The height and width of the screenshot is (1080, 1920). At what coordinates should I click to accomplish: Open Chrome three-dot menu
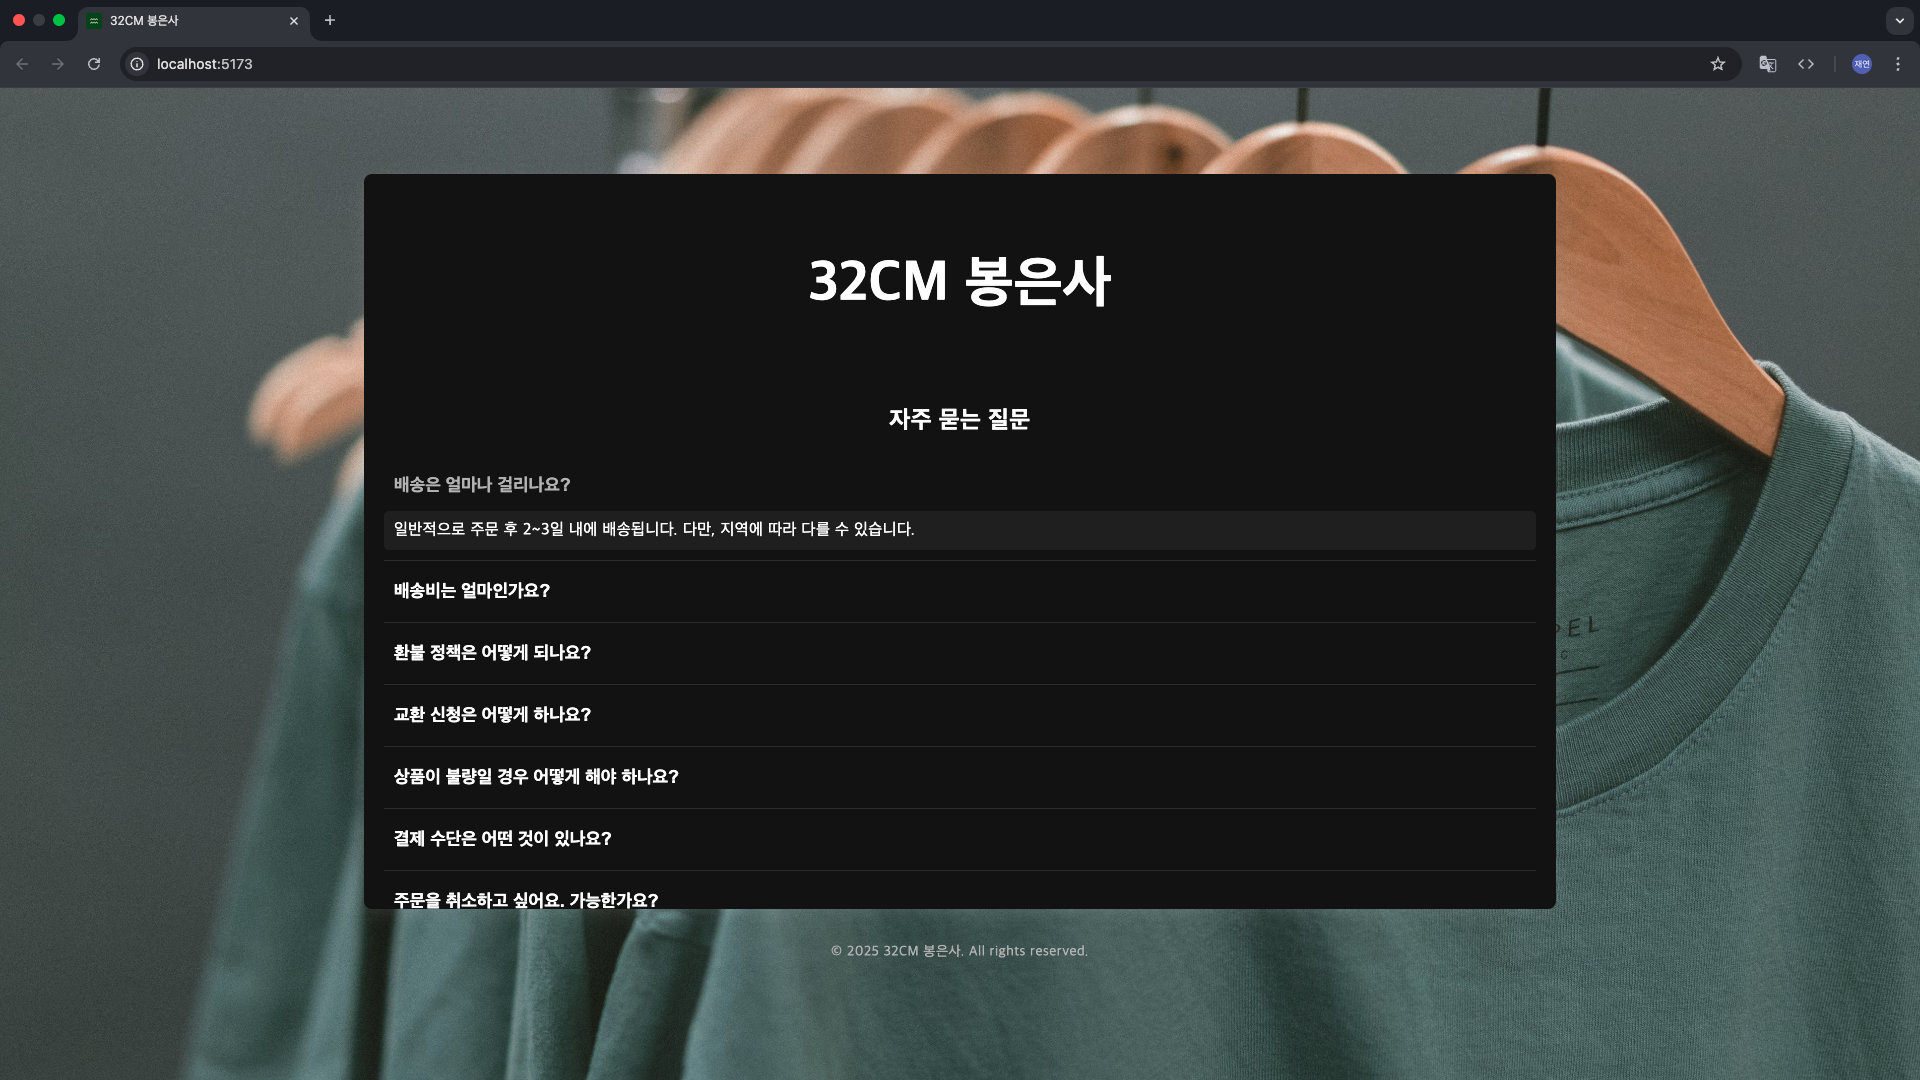1898,64
